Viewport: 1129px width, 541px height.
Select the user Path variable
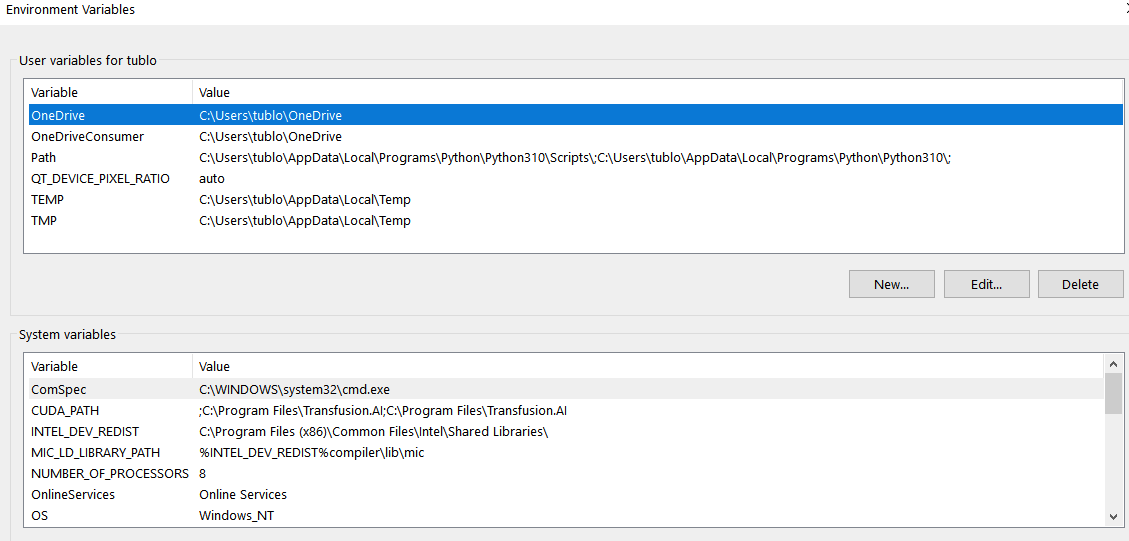[x=575, y=157]
